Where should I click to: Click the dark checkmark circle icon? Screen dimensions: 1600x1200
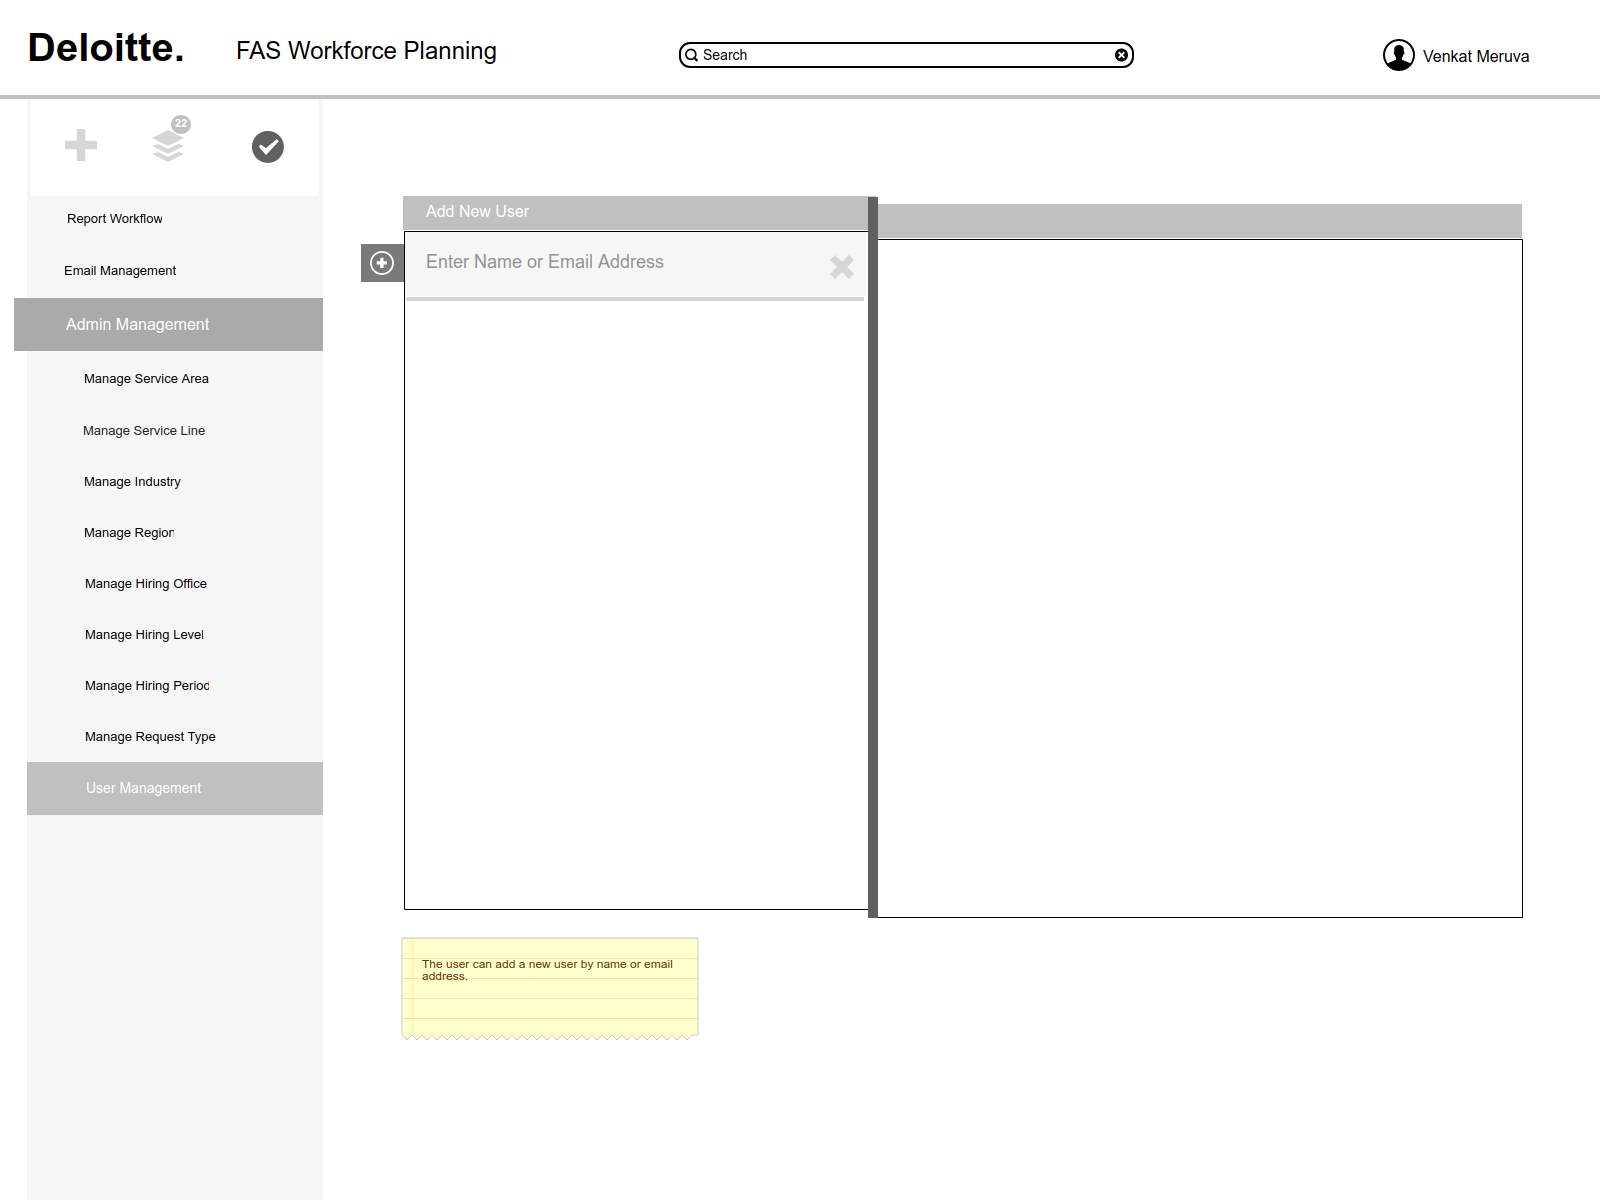click(268, 147)
